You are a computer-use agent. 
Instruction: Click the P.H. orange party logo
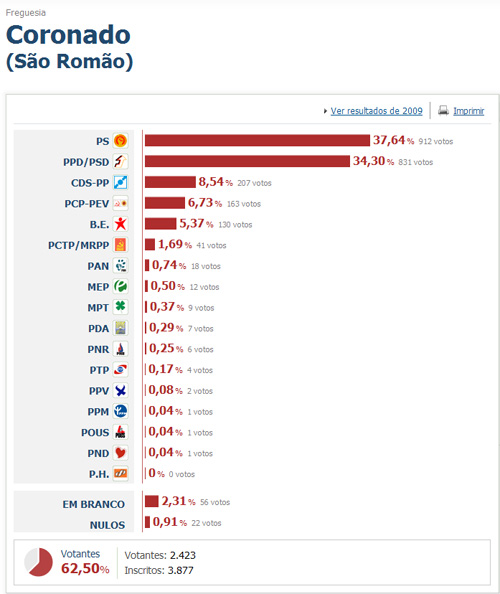[x=120, y=474]
